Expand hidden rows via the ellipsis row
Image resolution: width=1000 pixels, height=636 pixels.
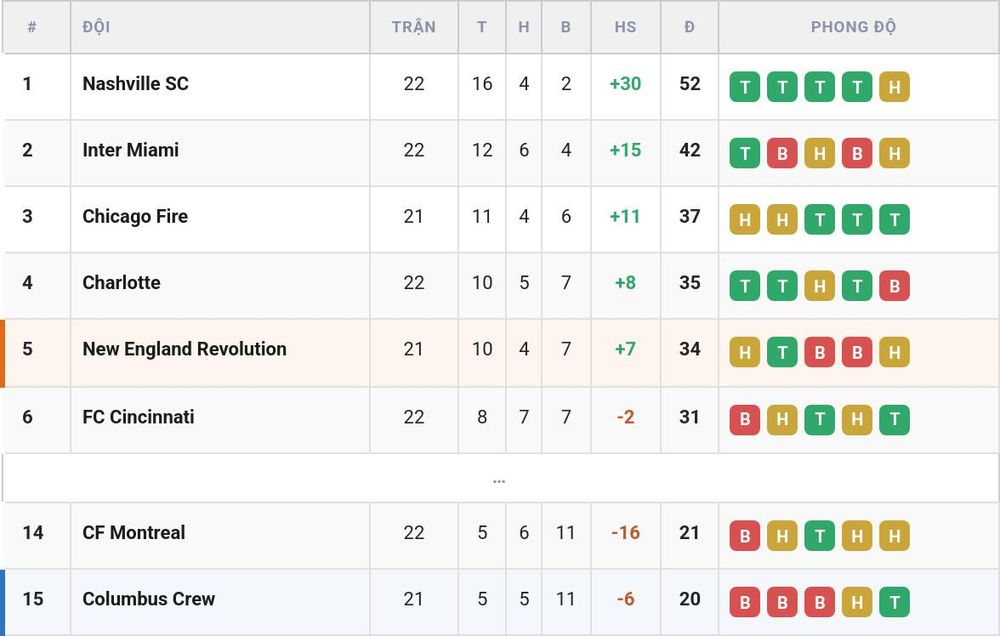point(499,479)
